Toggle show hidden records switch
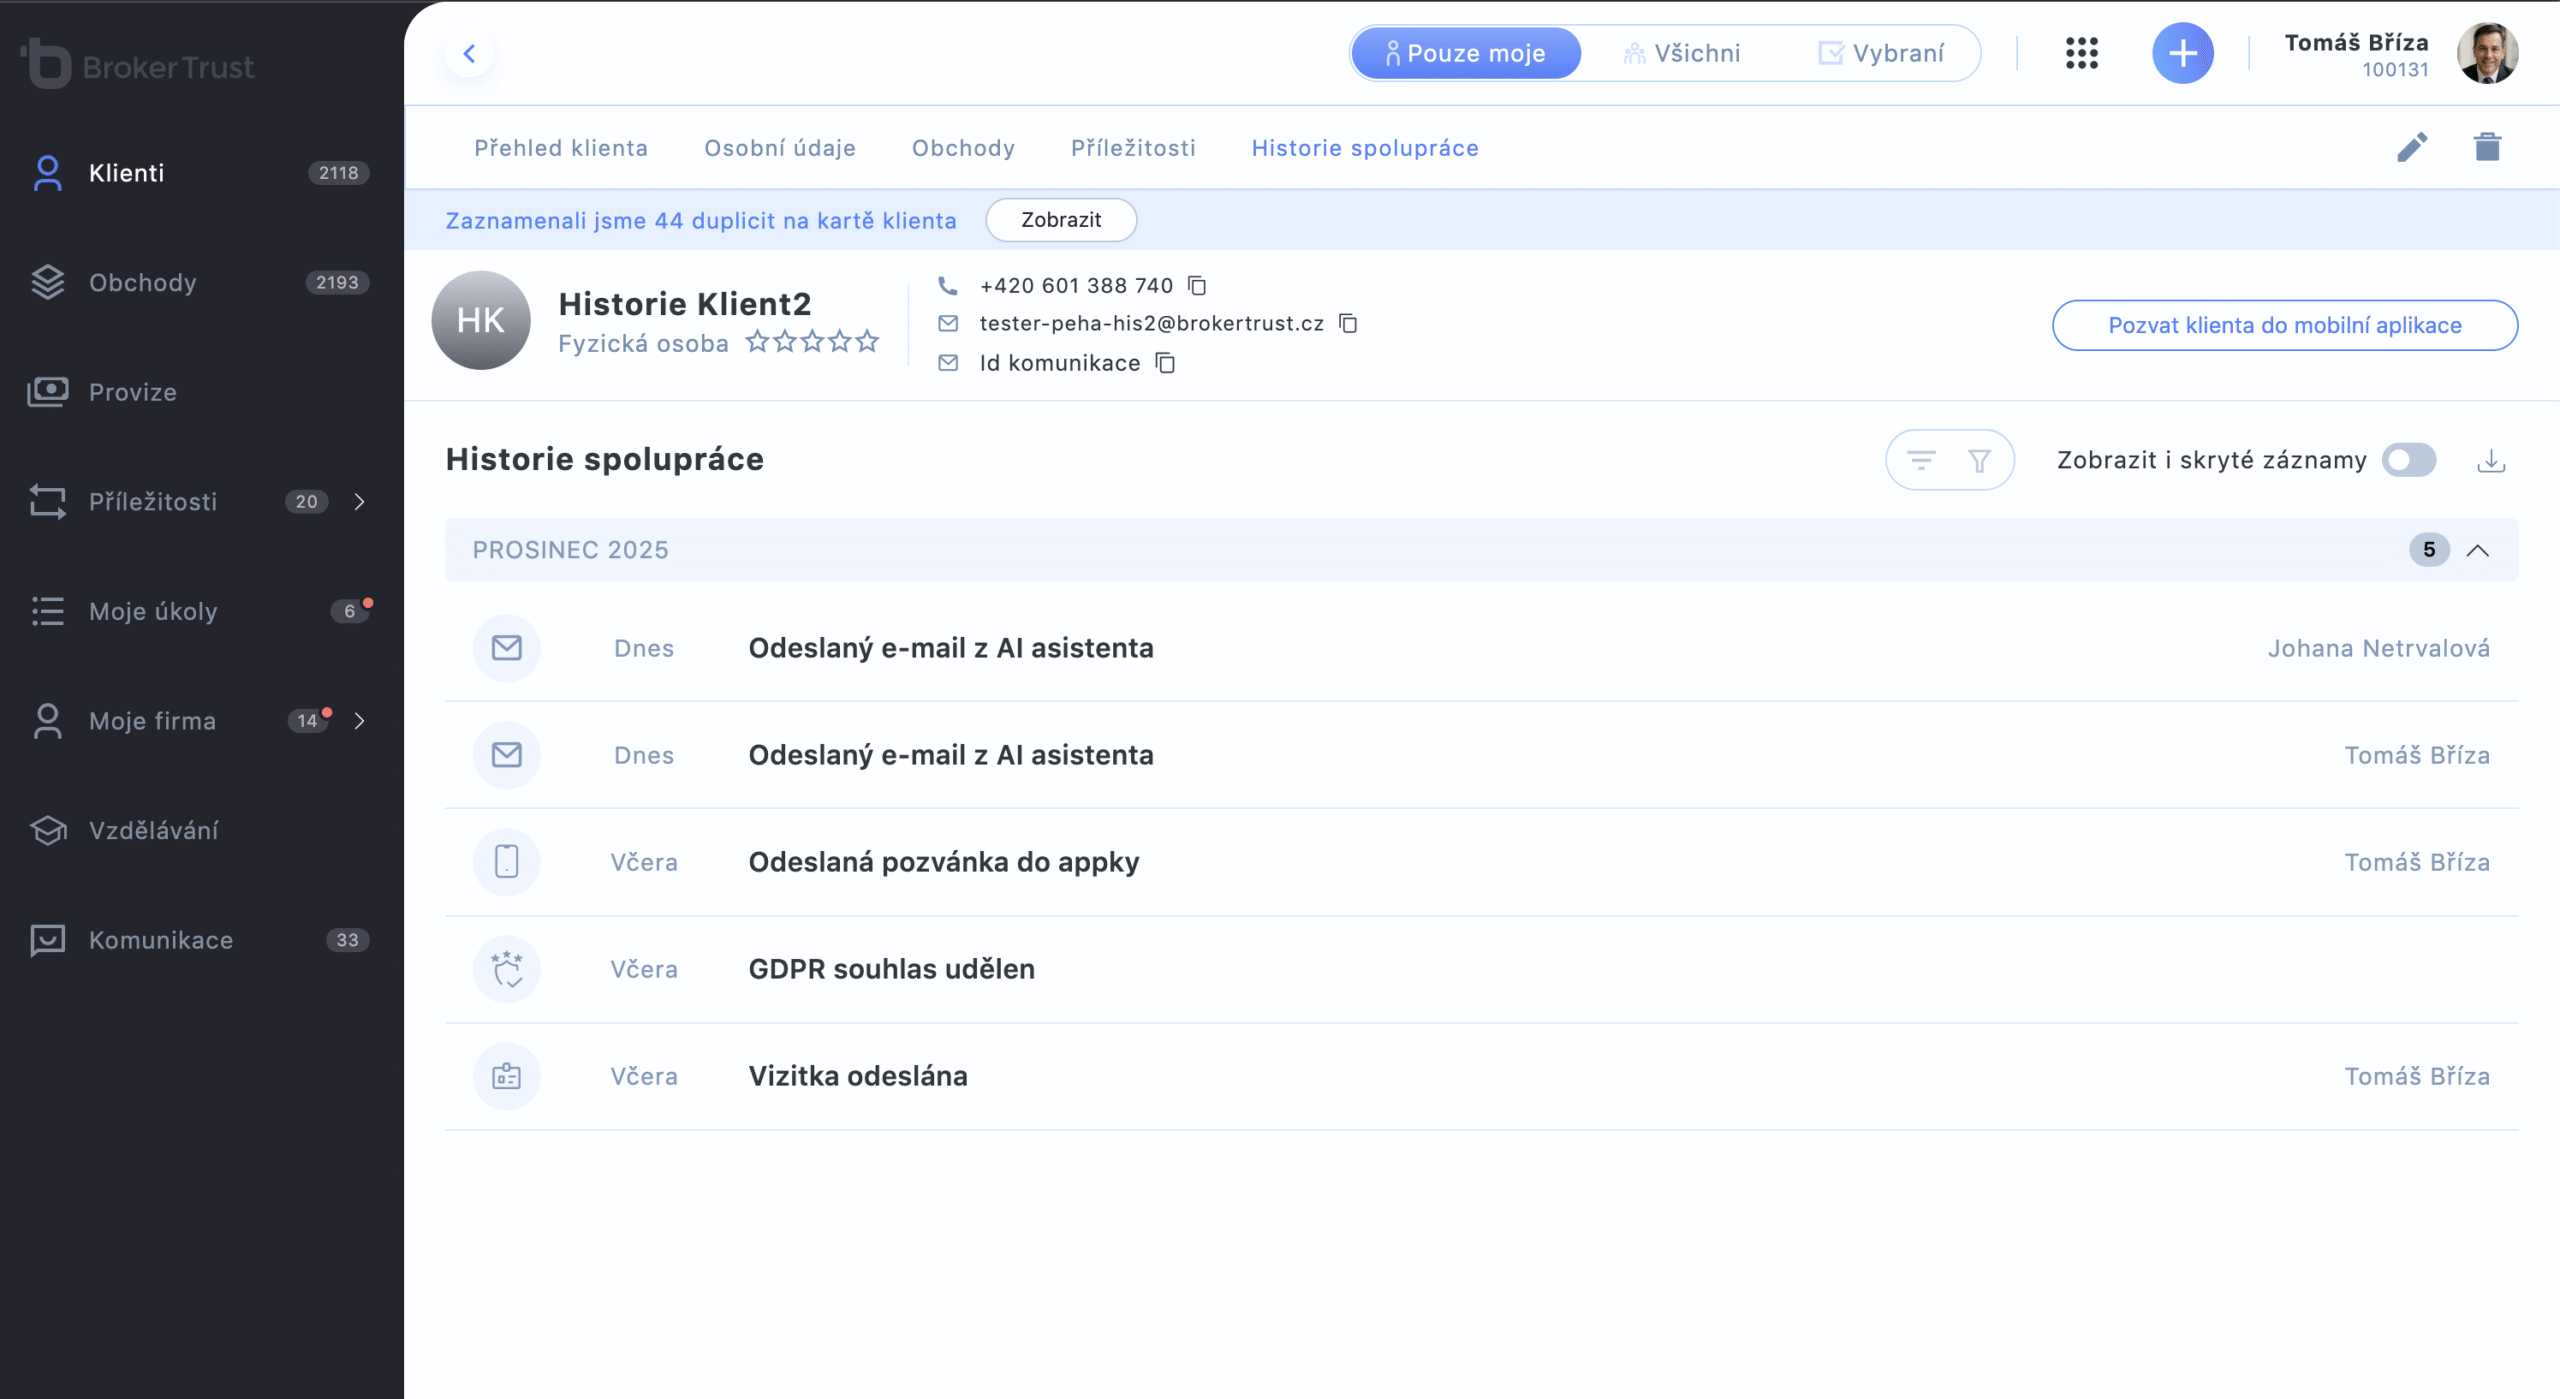Screen dimensions: 2560x1399 click(2408, 460)
